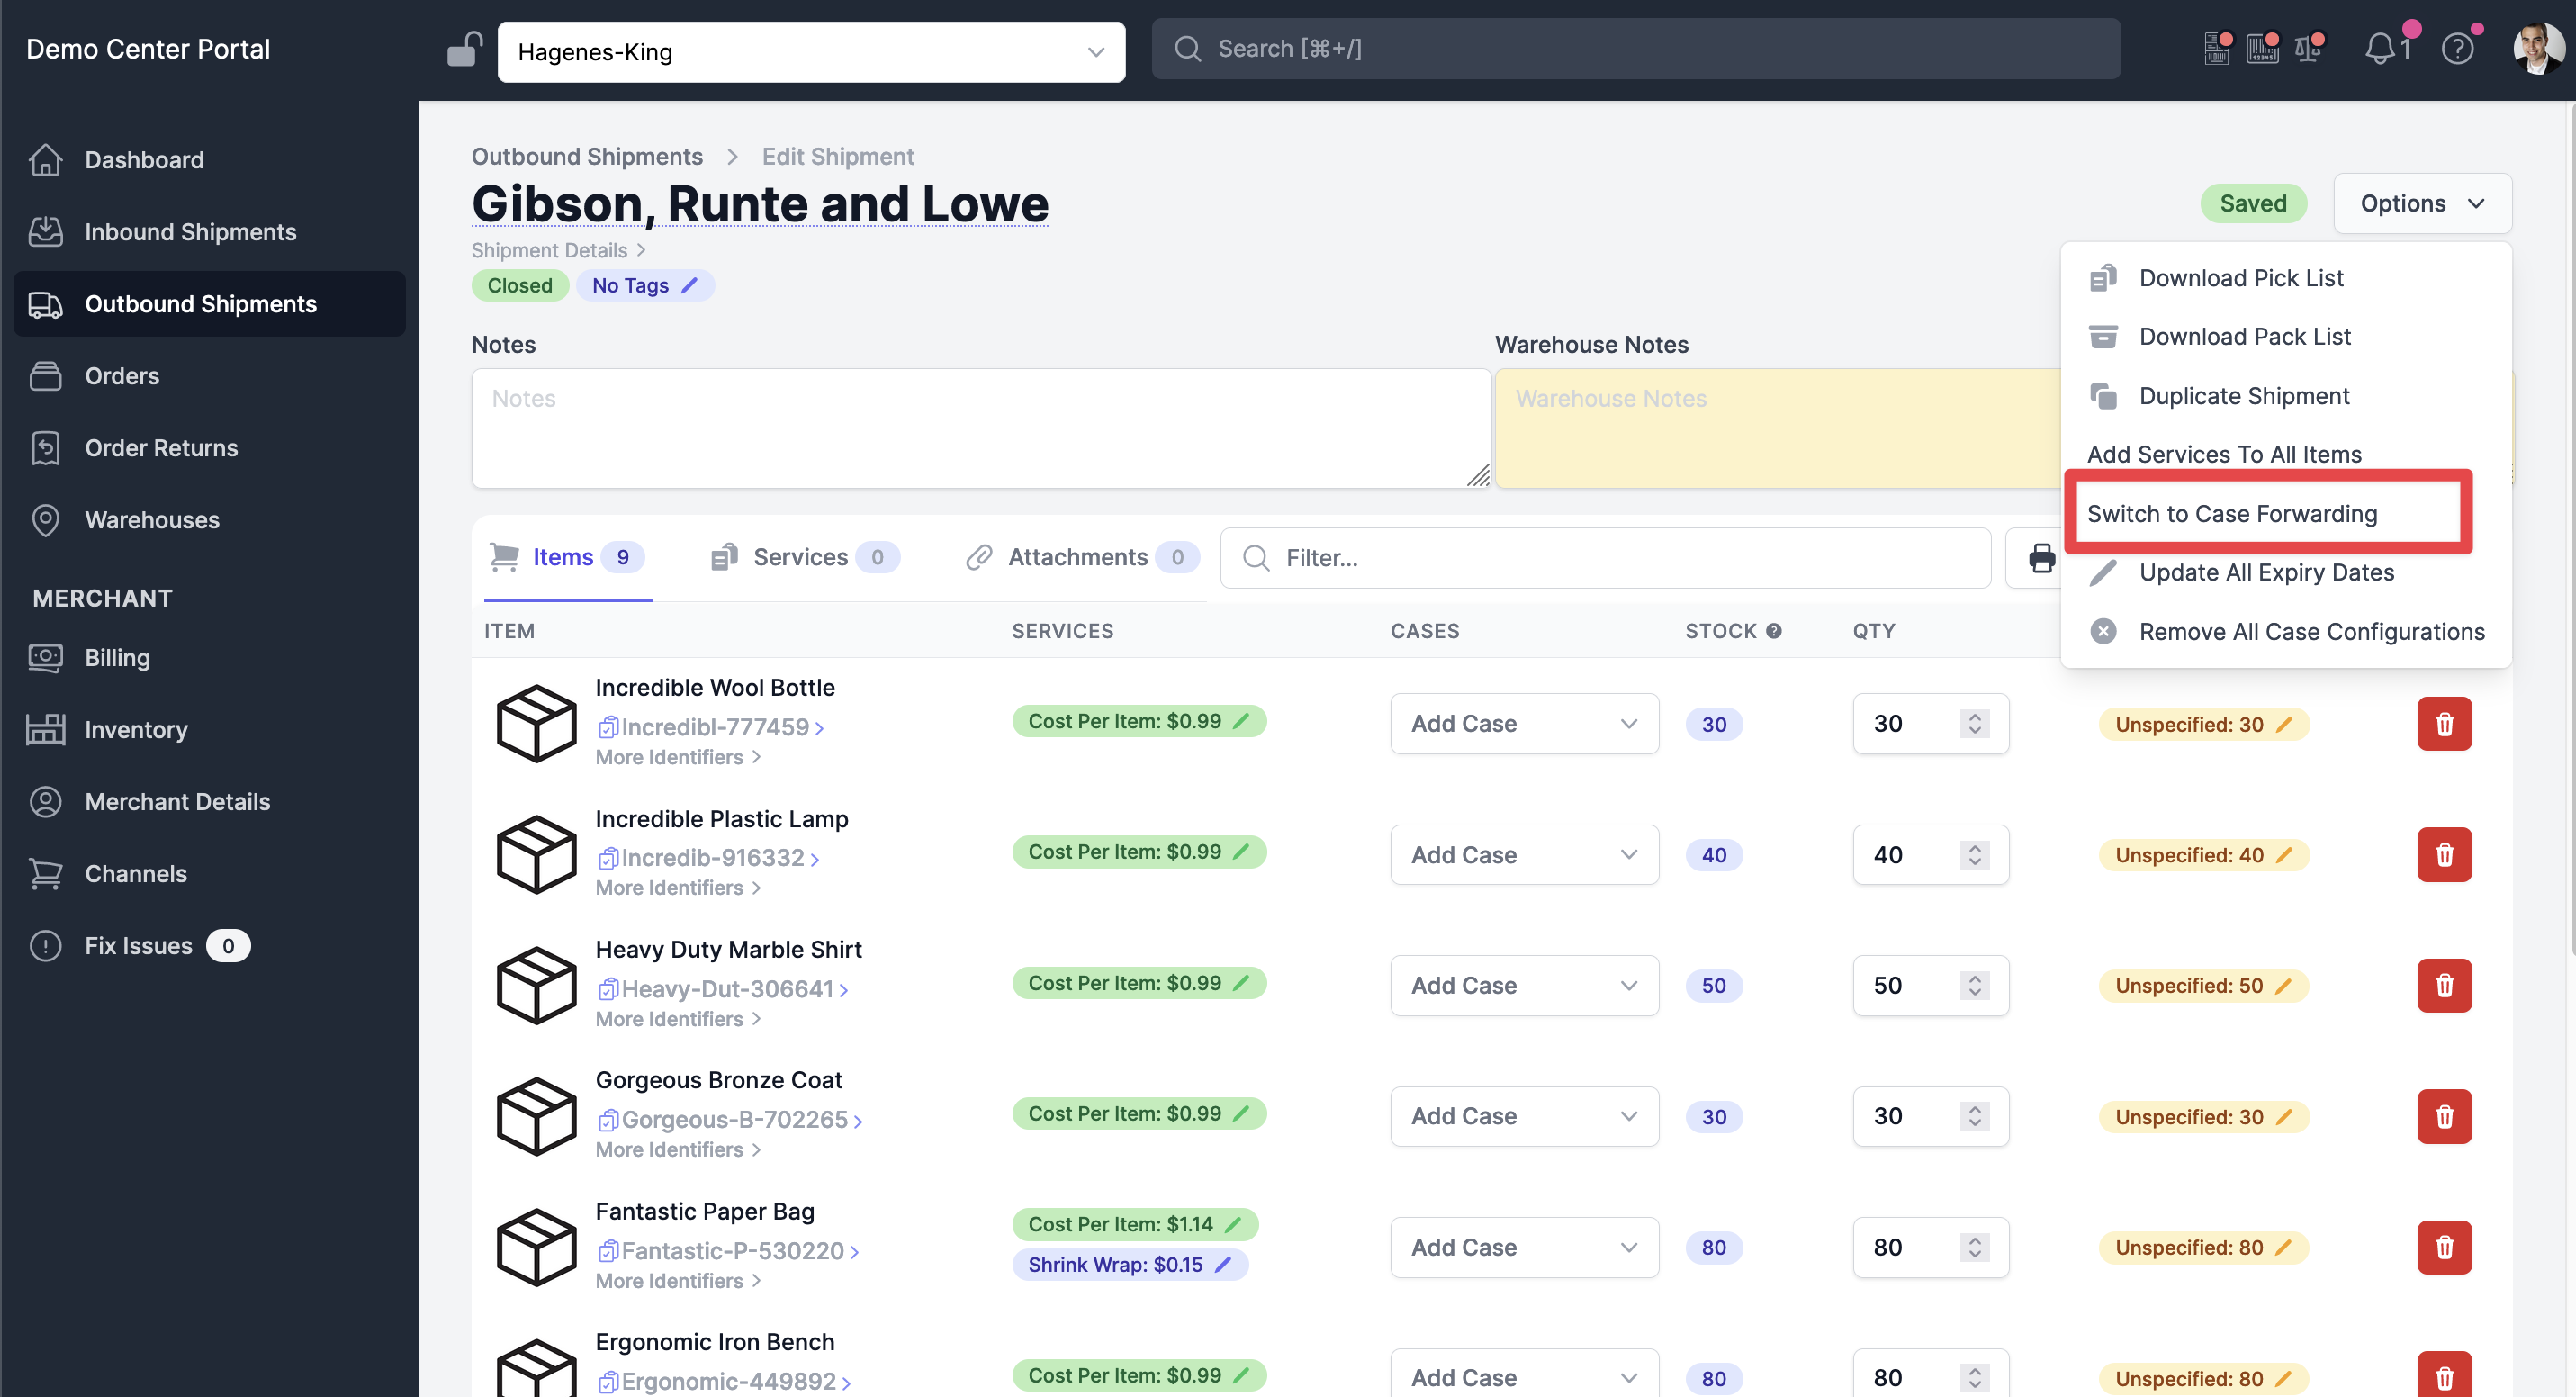Open the barcode scanner icon in header
Viewport: 2576px width, 1397px height.
coord(2262,48)
